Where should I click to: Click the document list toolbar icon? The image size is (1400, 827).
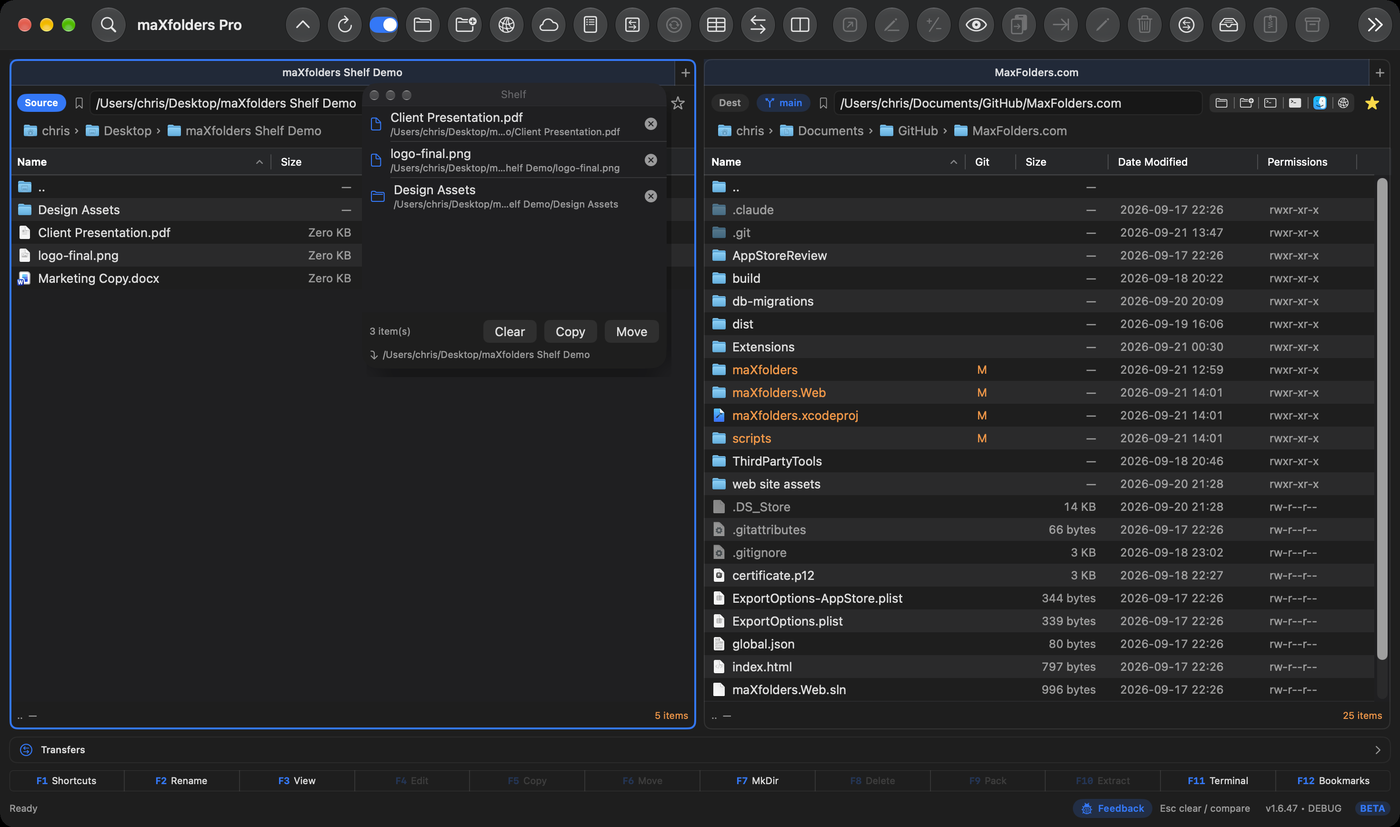590,25
